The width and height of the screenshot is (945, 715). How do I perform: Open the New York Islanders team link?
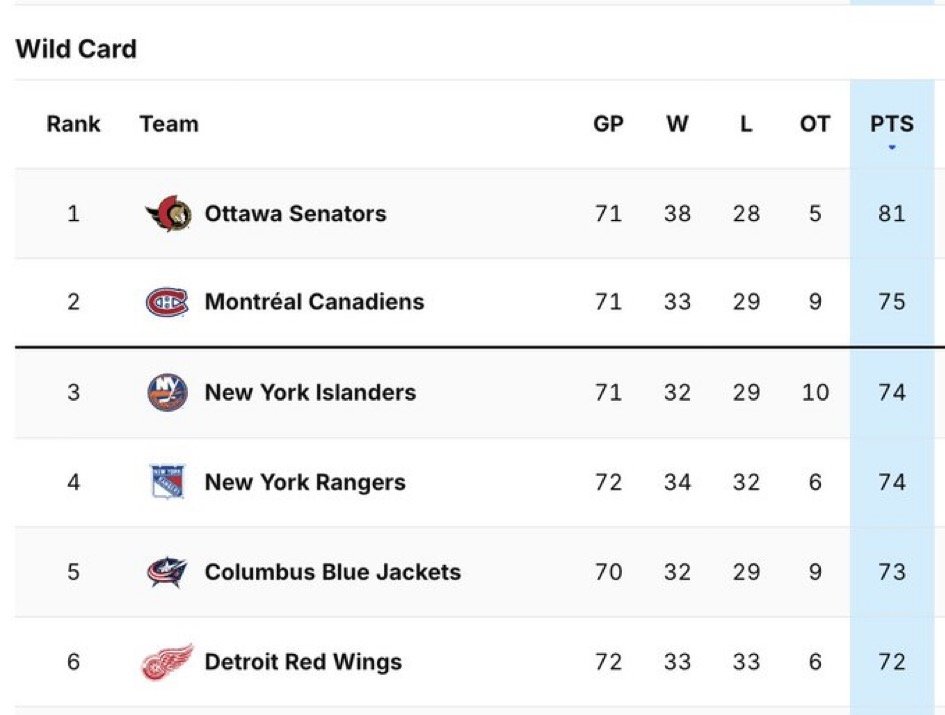click(x=310, y=392)
